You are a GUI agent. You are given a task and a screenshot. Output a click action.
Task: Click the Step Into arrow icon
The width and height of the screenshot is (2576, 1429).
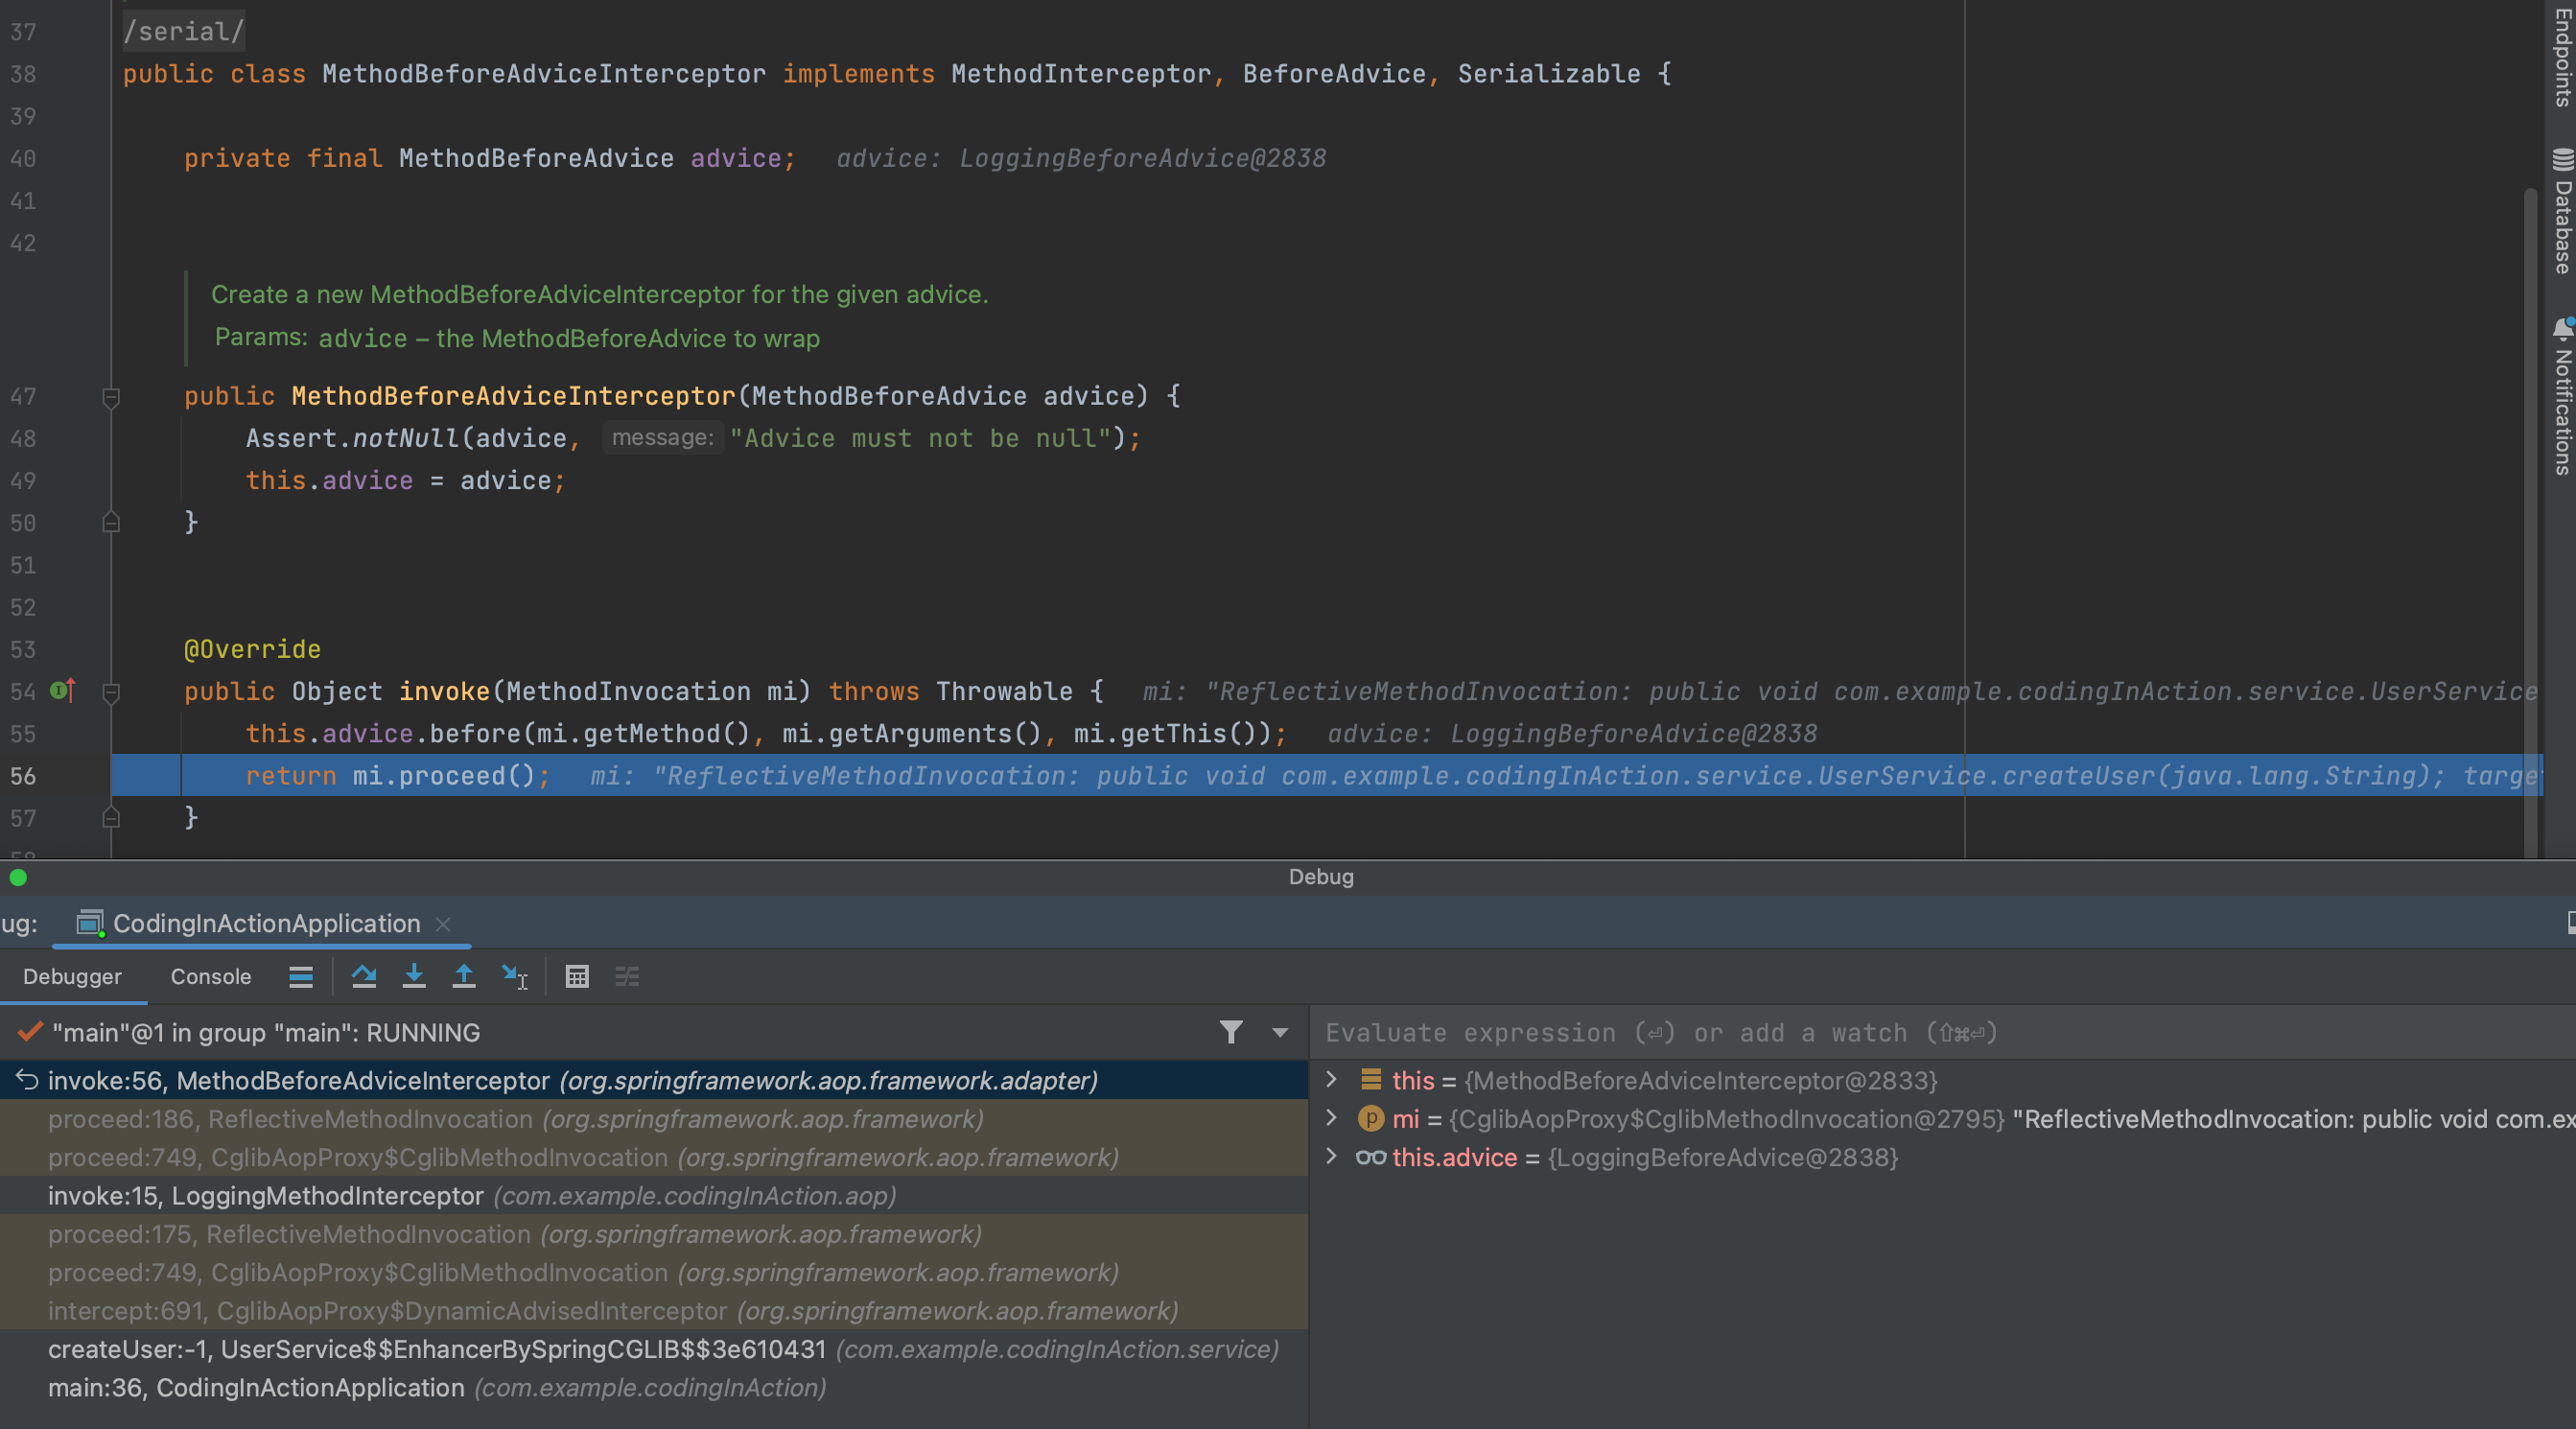413,976
